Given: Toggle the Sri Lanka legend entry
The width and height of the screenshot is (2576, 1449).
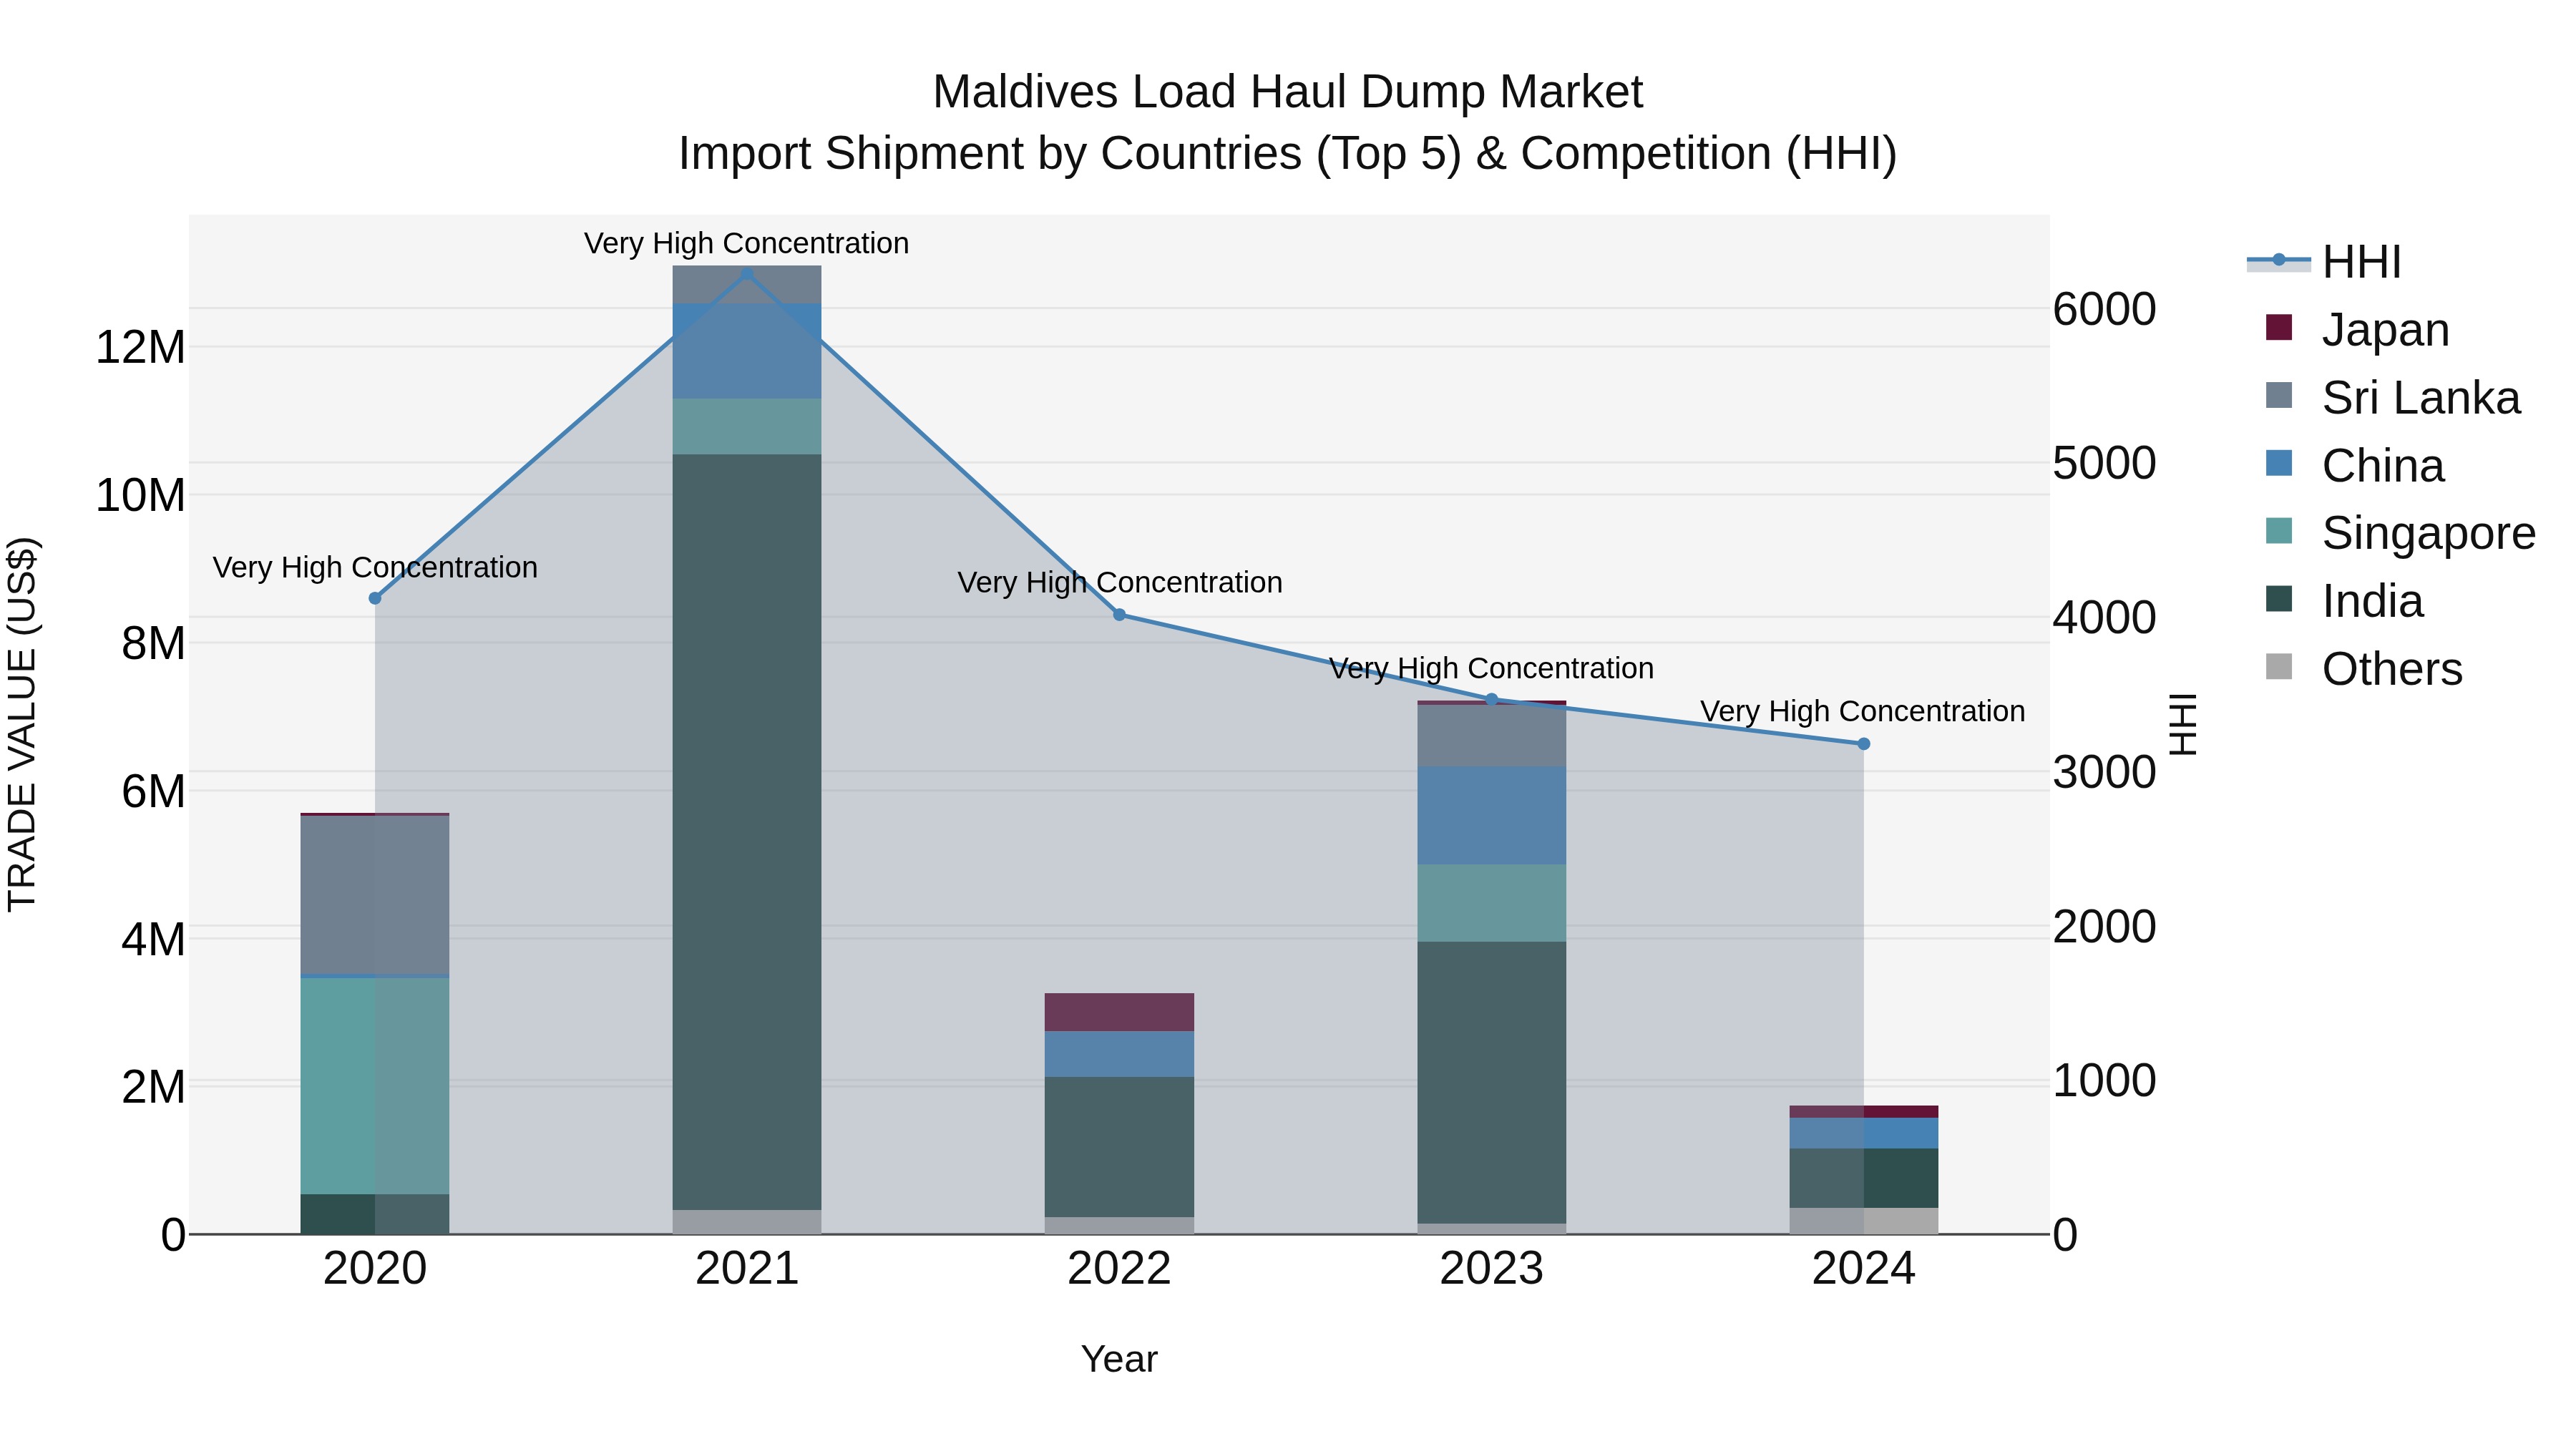Looking at the screenshot, I should coord(2393,397).
